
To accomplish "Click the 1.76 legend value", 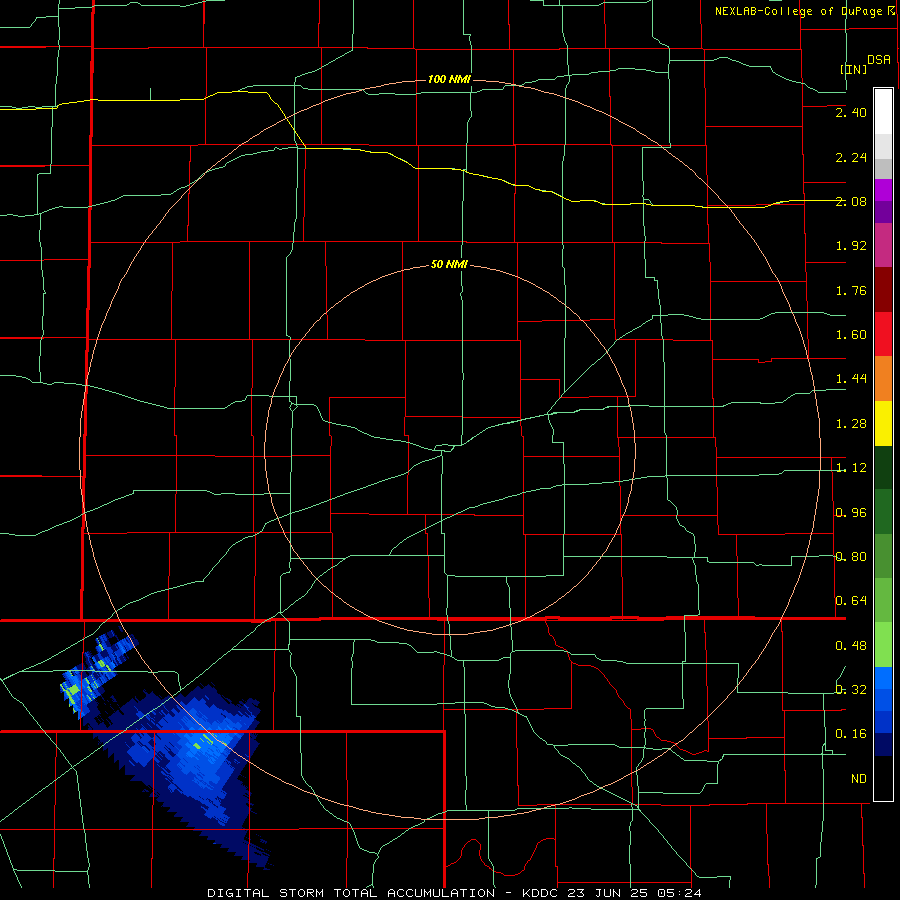I will coord(851,290).
